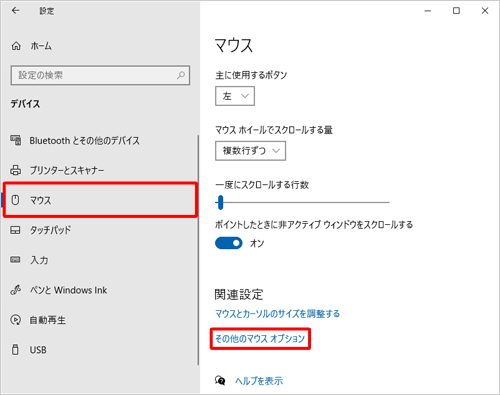Click the autoplay icon beside 自動再生
This screenshot has width=500, height=395.
click(x=16, y=320)
